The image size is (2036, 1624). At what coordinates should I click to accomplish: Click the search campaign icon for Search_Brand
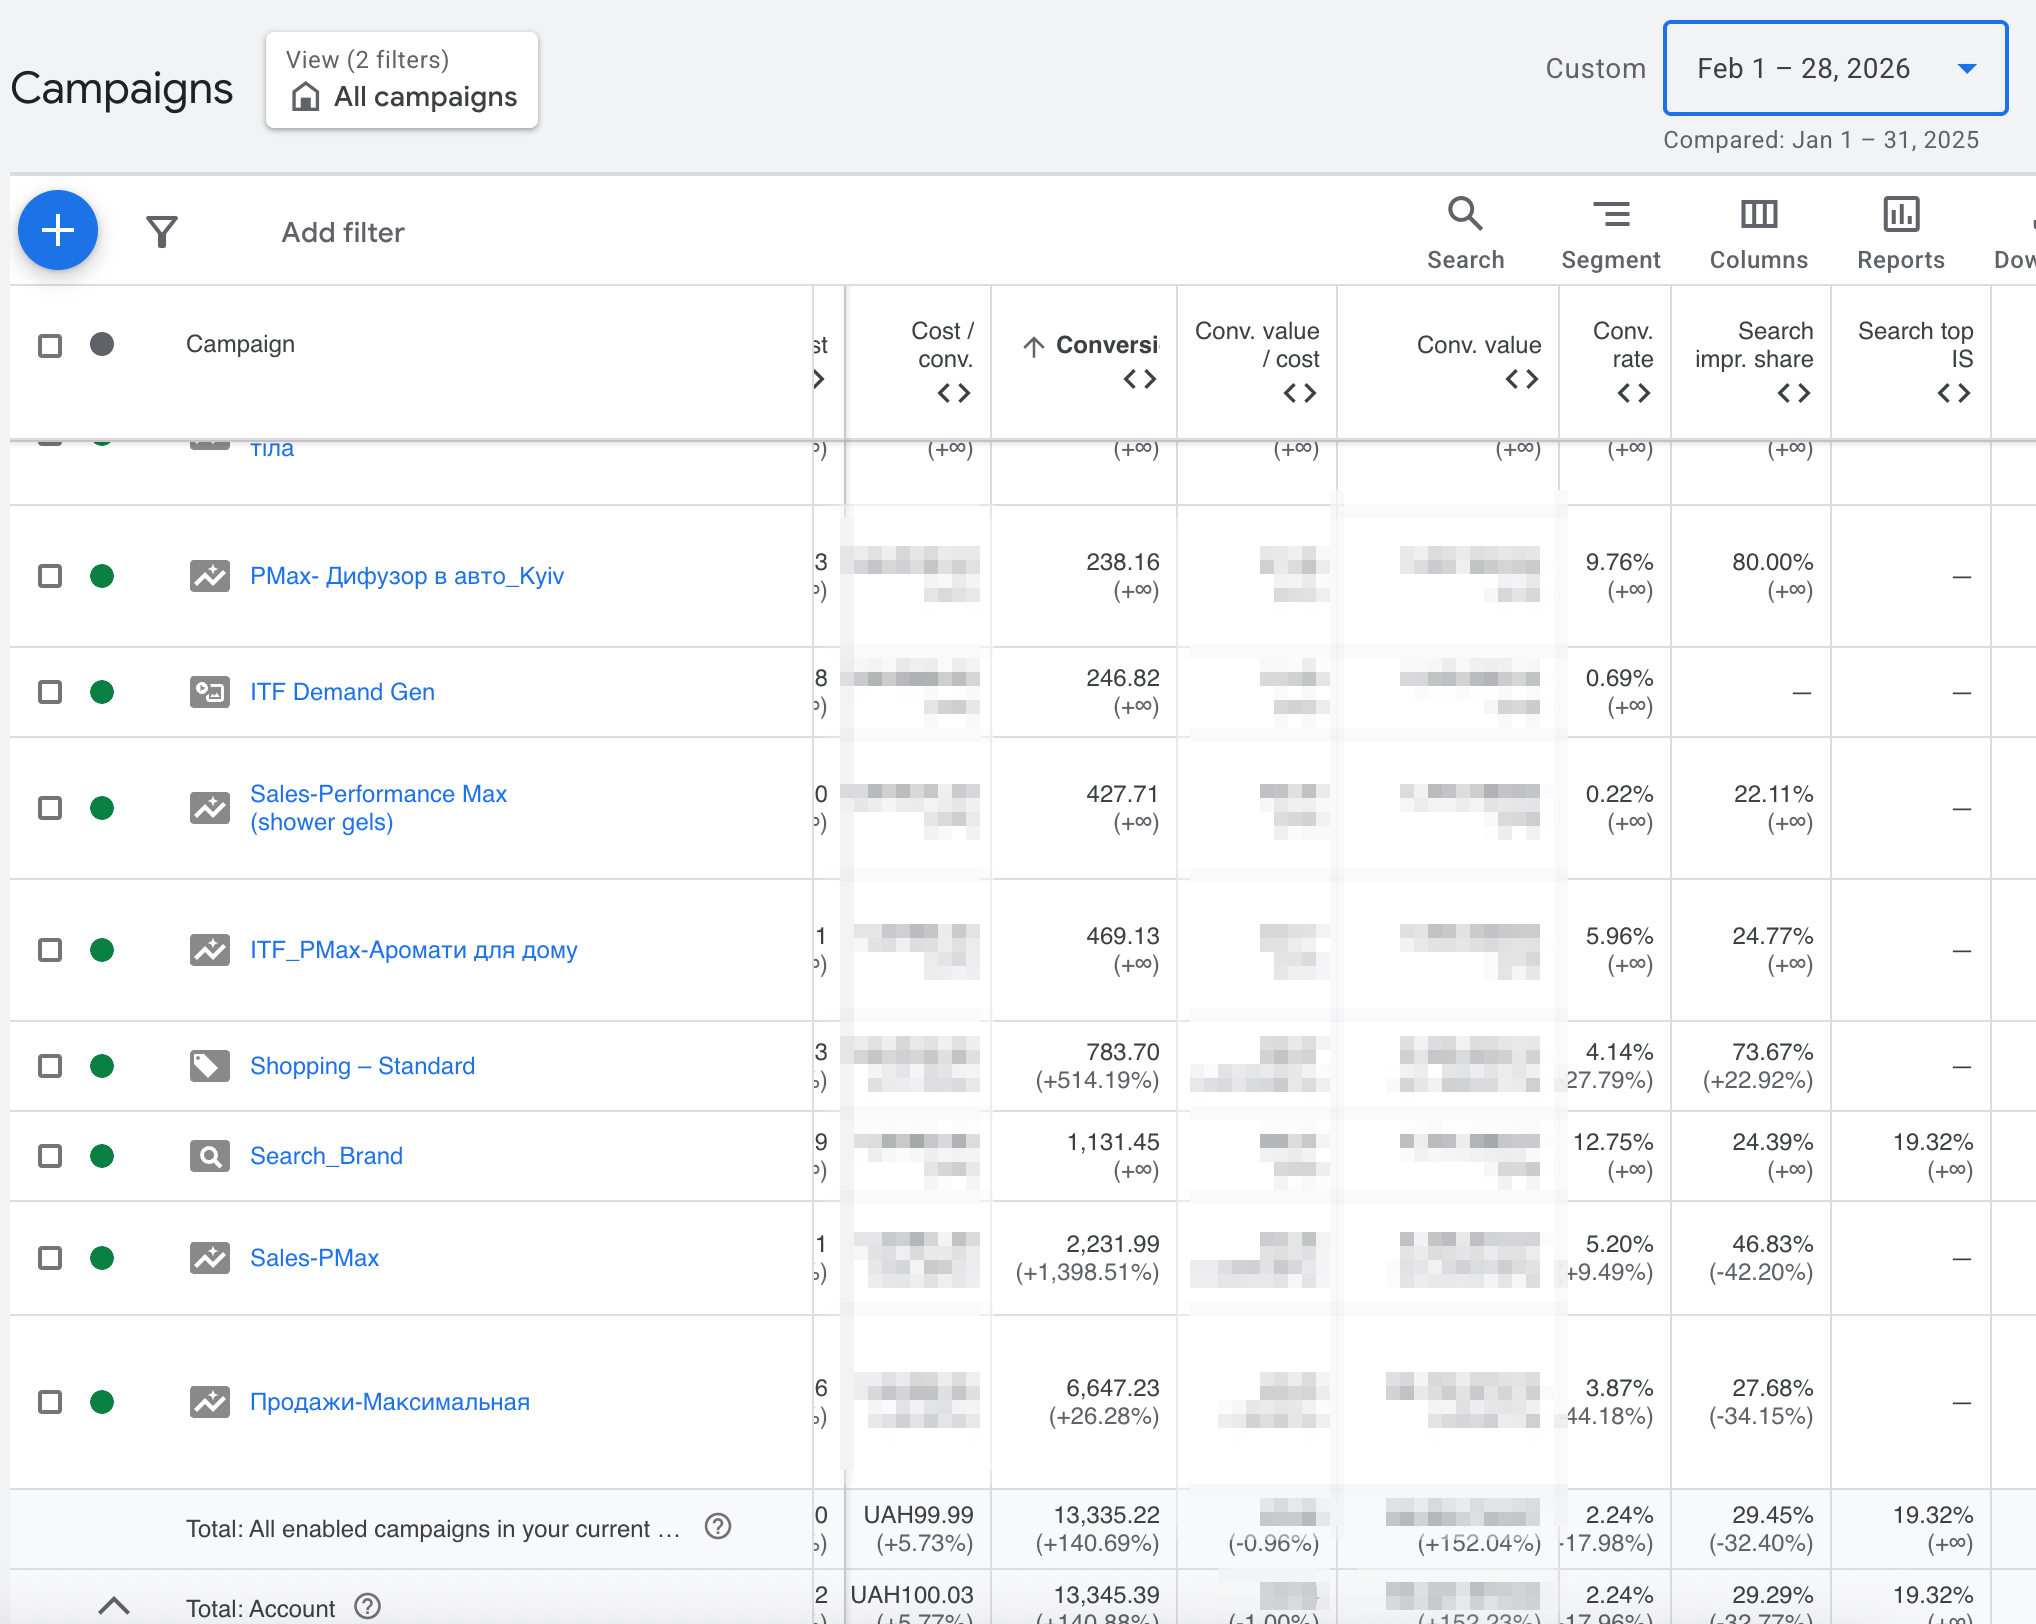point(210,1156)
